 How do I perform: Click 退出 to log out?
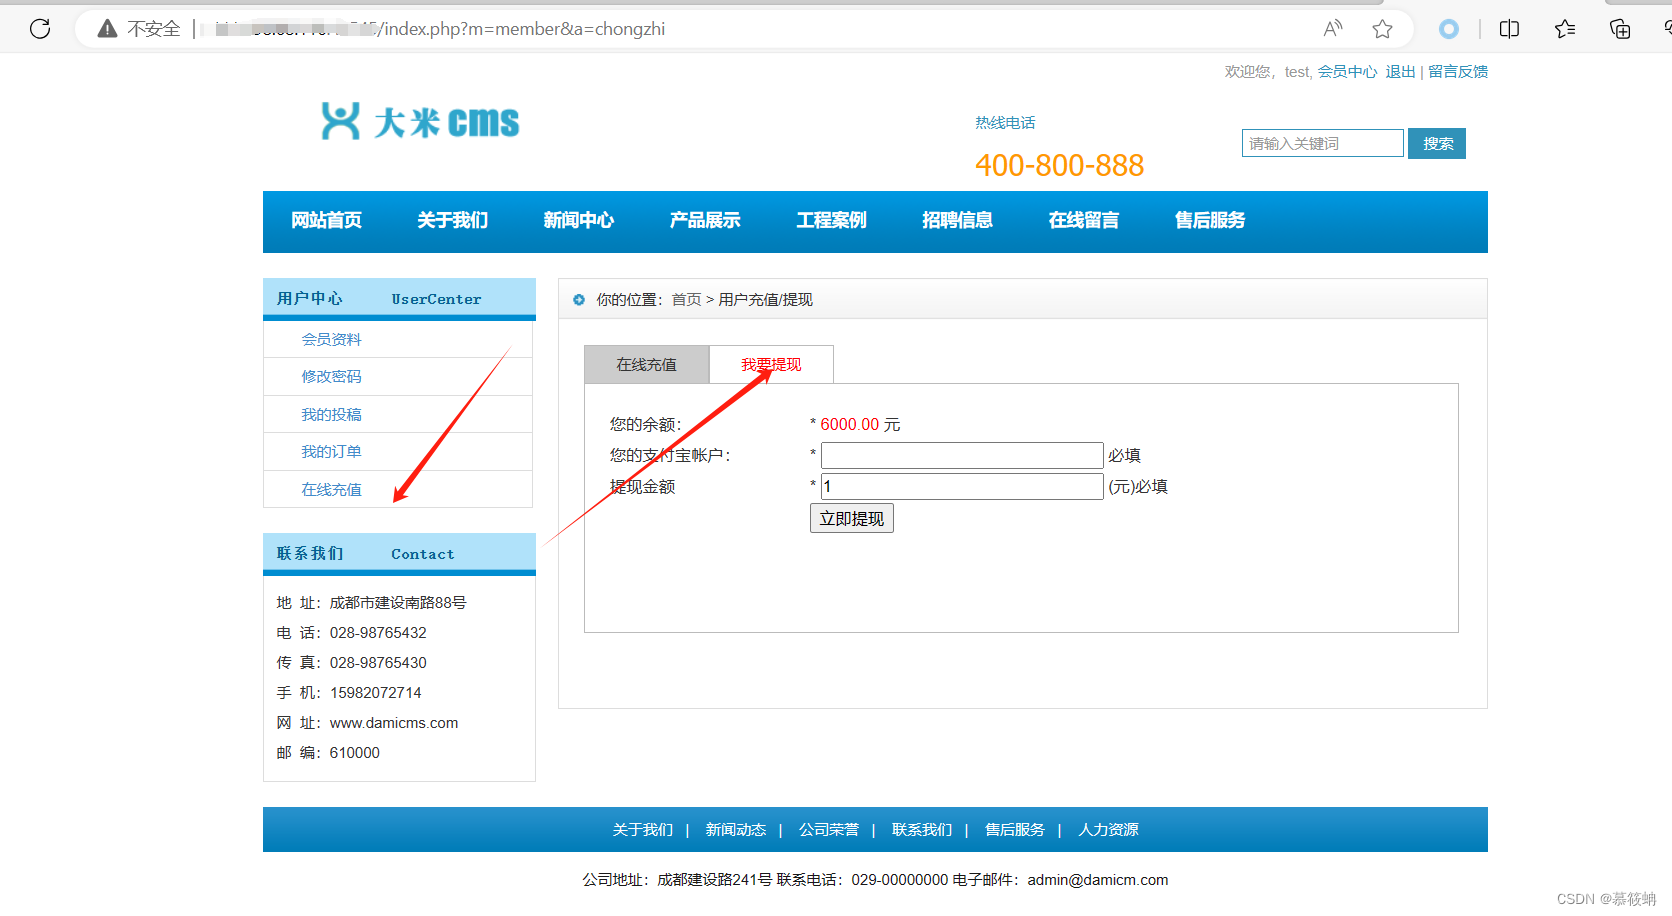[x=1400, y=72]
